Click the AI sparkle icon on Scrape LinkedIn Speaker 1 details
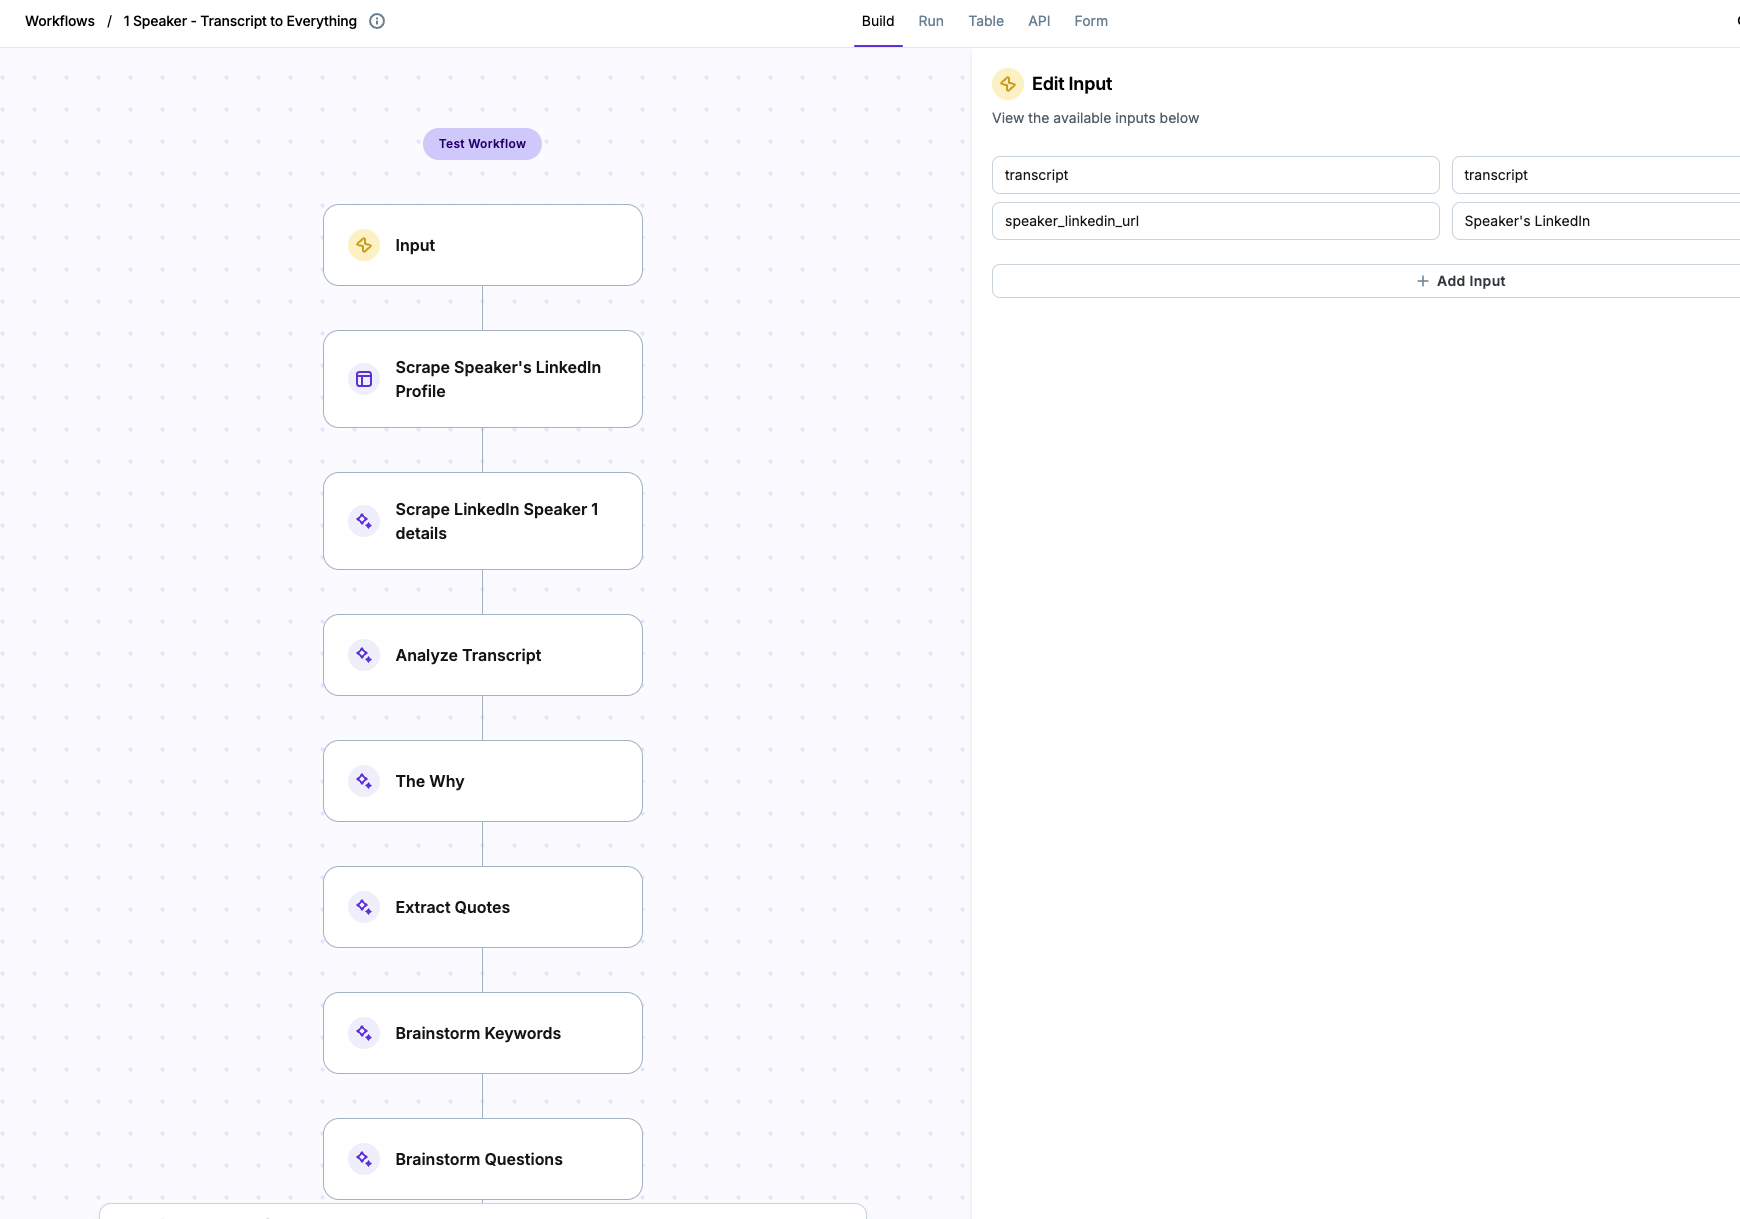Image resolution: width=1740 pixels, height=1219 pixels. [x=364, y=521]
